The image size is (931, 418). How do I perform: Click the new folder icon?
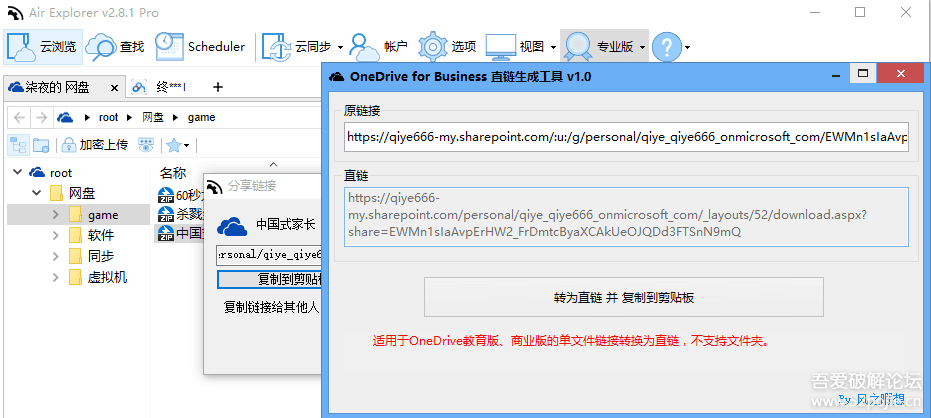tap(41, 145)
